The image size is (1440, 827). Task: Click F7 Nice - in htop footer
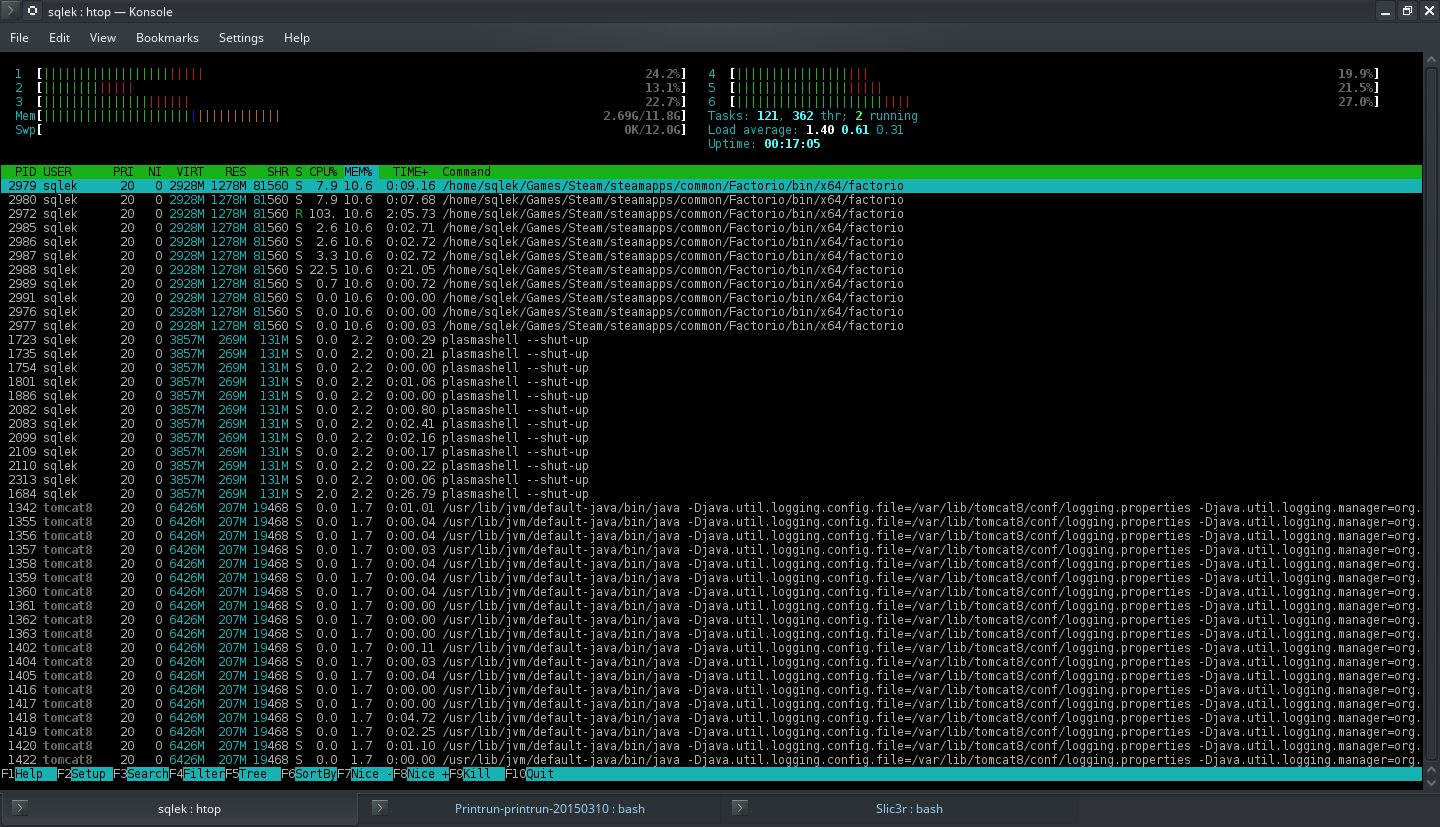click(x=365, y=774)
